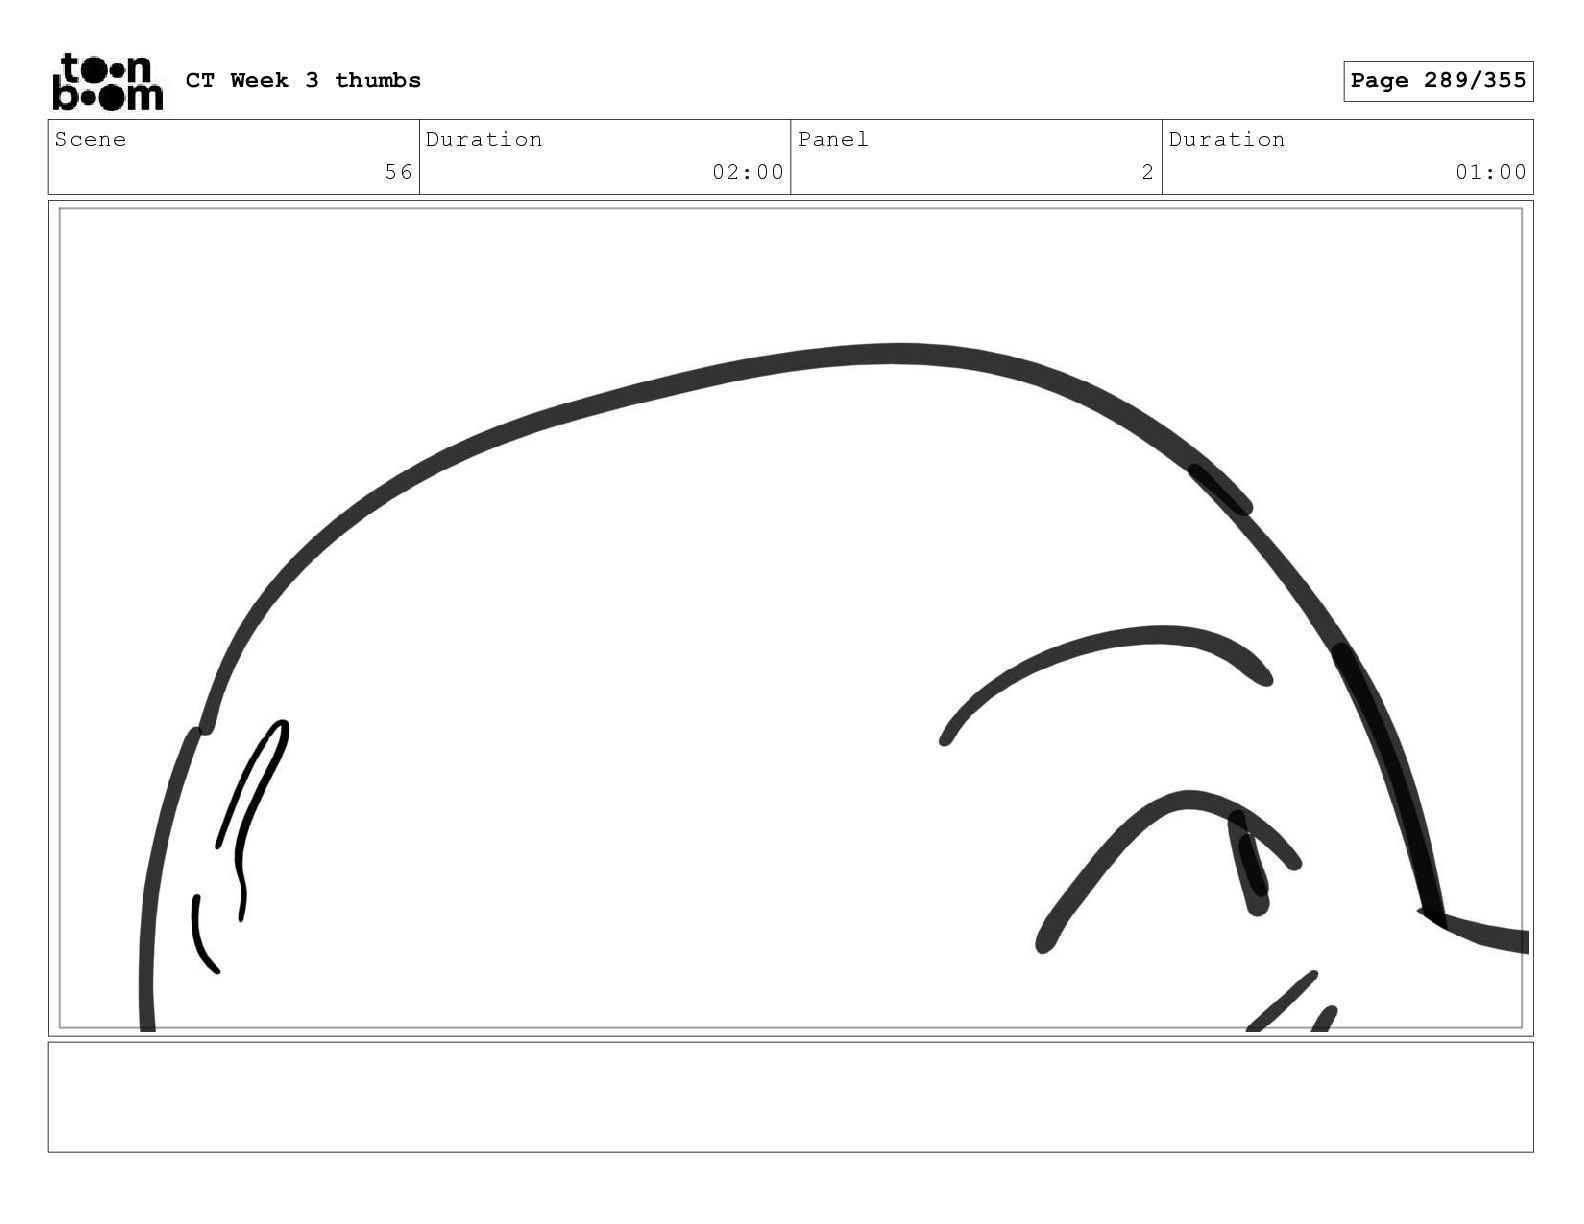Click the 'Scene' header label
This screenshot has width=1584, height=1224.
(91, 140)
